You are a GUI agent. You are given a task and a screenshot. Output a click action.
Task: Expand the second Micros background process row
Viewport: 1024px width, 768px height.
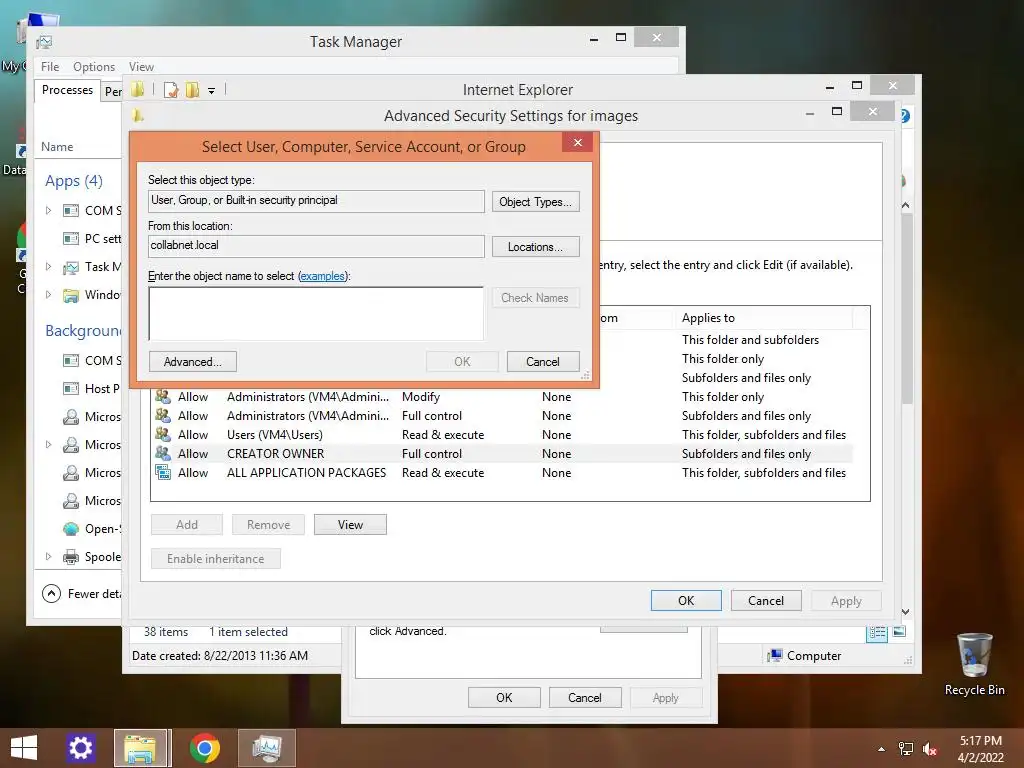coord(48,444)
